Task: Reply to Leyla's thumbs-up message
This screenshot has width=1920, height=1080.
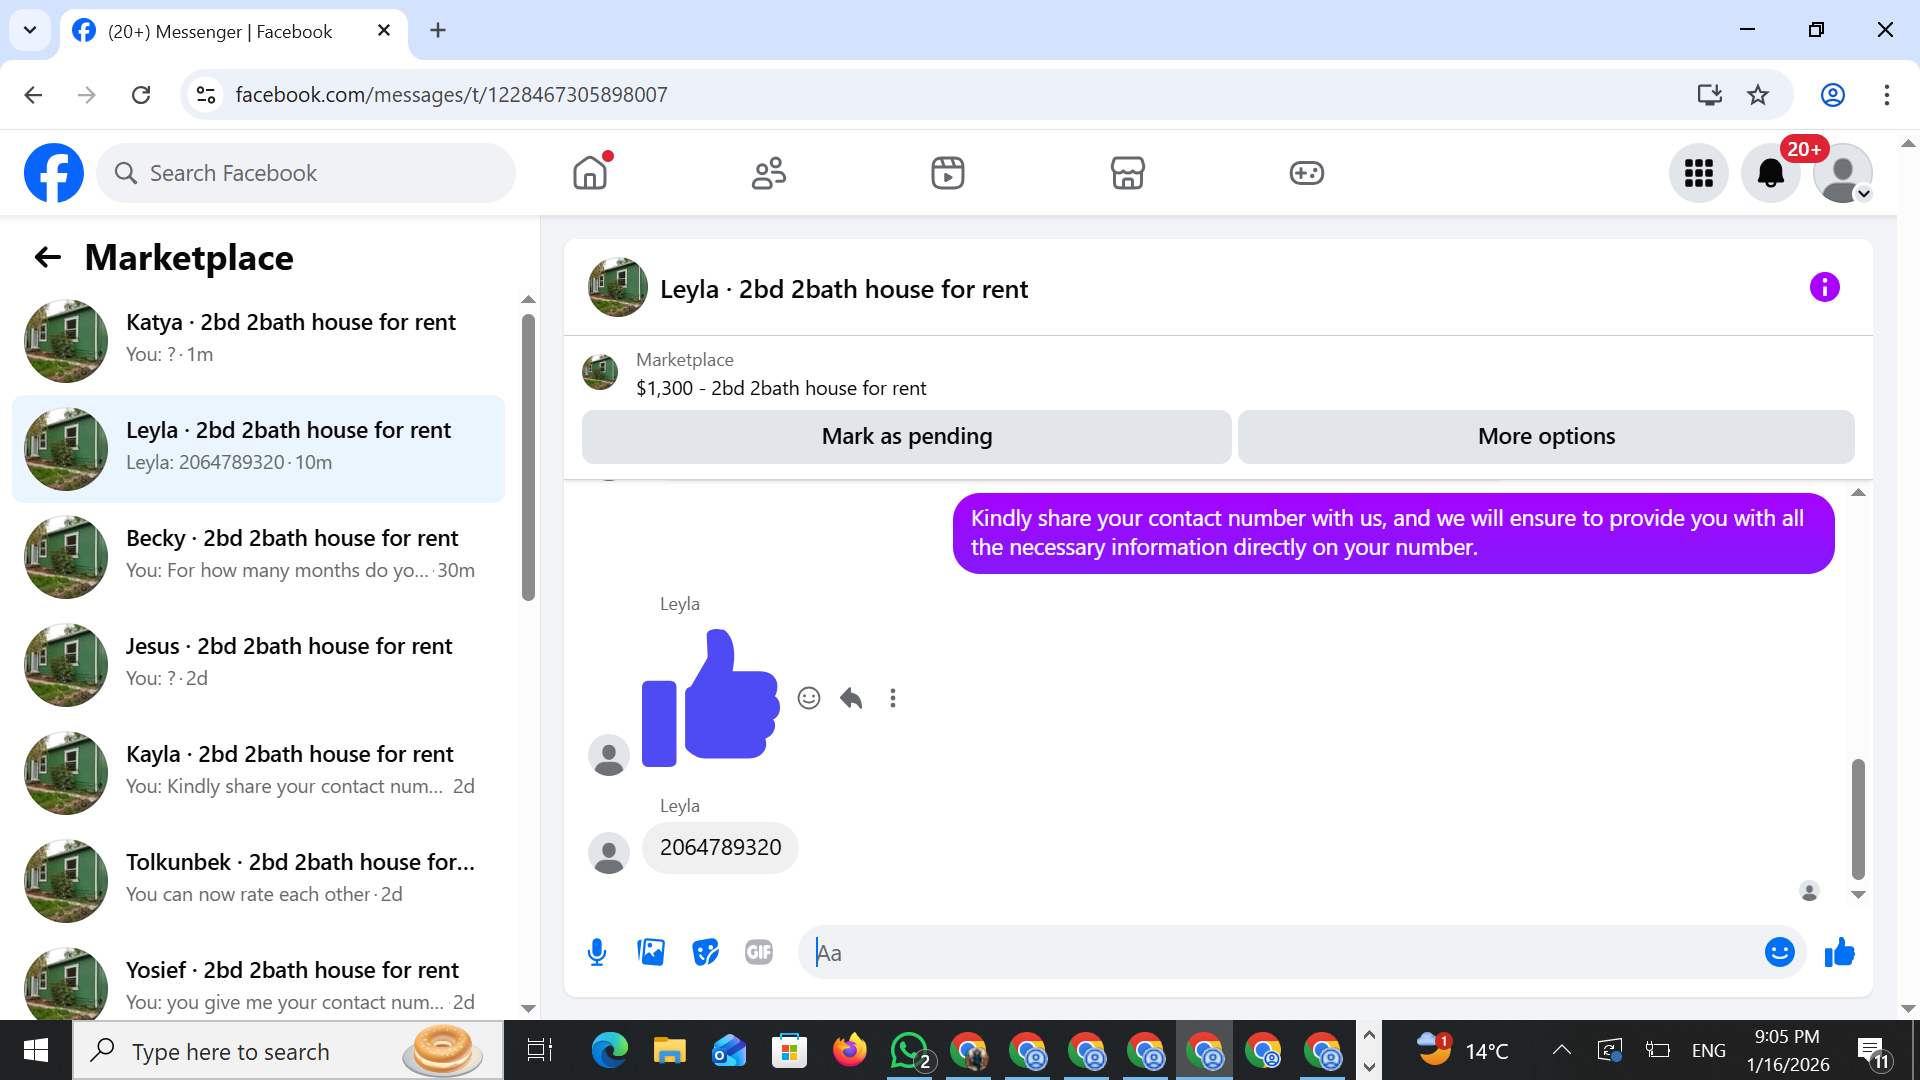Action: point(851,698)
